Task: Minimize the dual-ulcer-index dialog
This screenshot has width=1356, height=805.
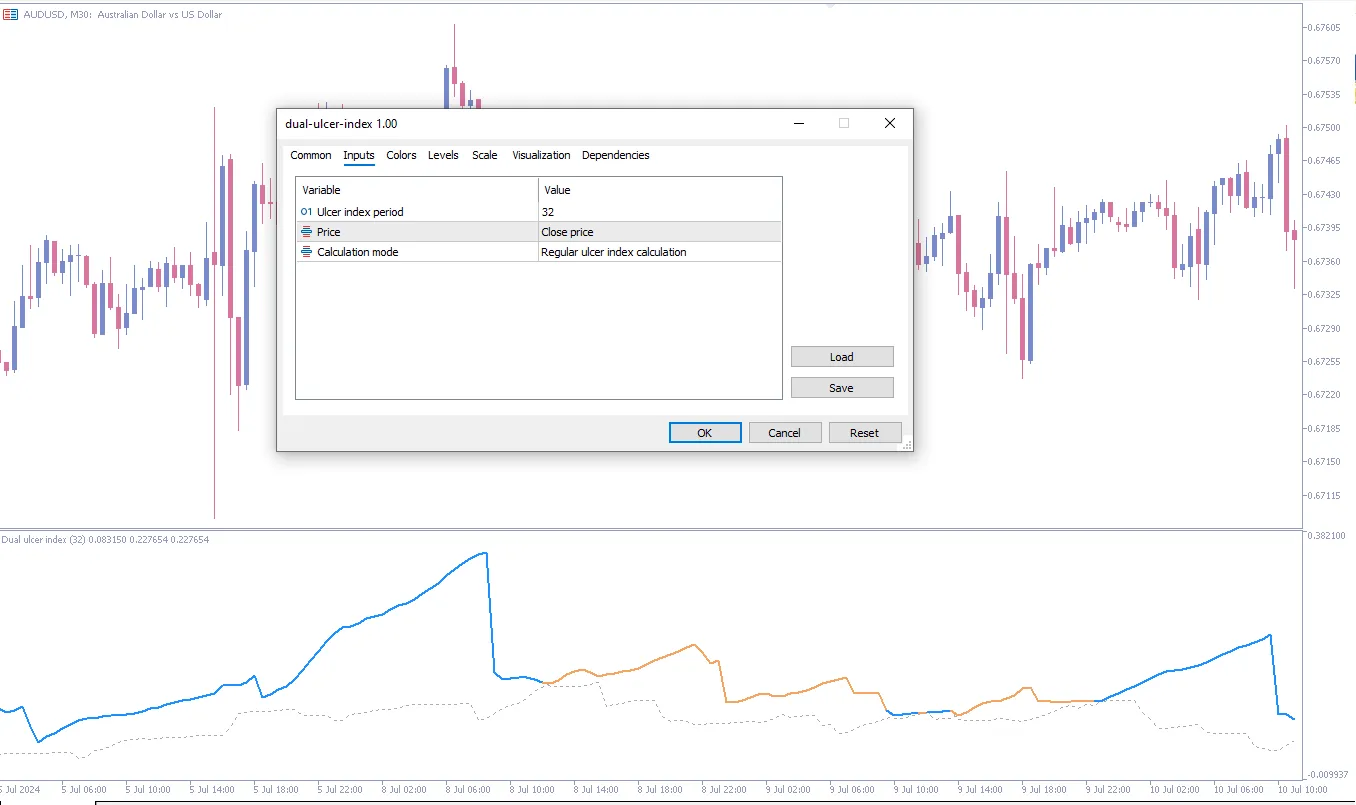Action: point(799,123)
